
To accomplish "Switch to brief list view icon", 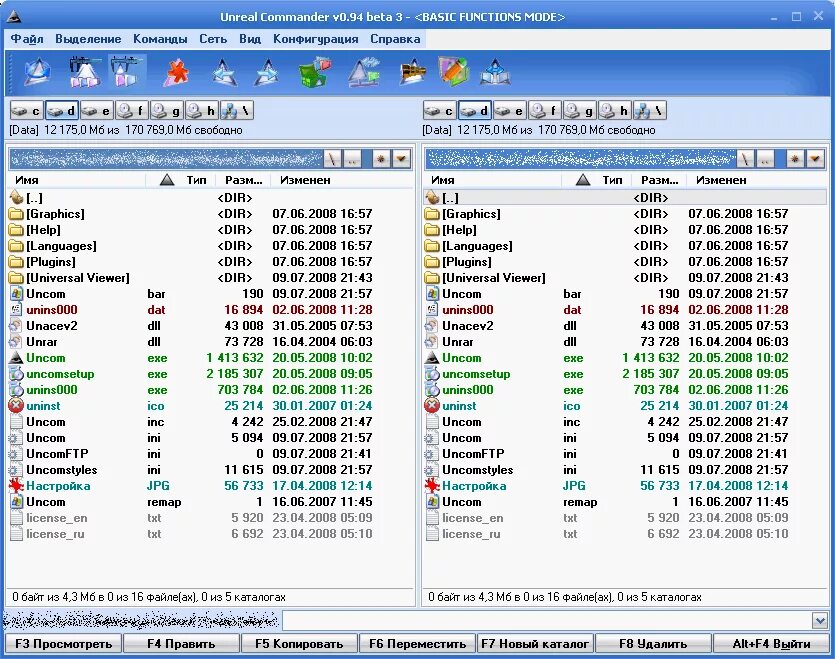I will (x=84, y=72).
